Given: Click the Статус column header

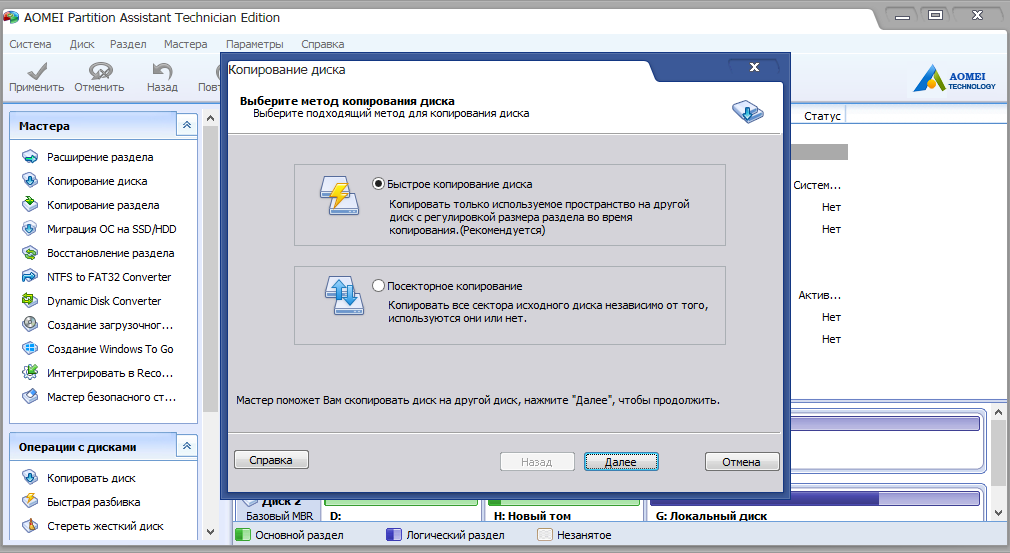Looking at the screenshot, I should coord(822,116).
